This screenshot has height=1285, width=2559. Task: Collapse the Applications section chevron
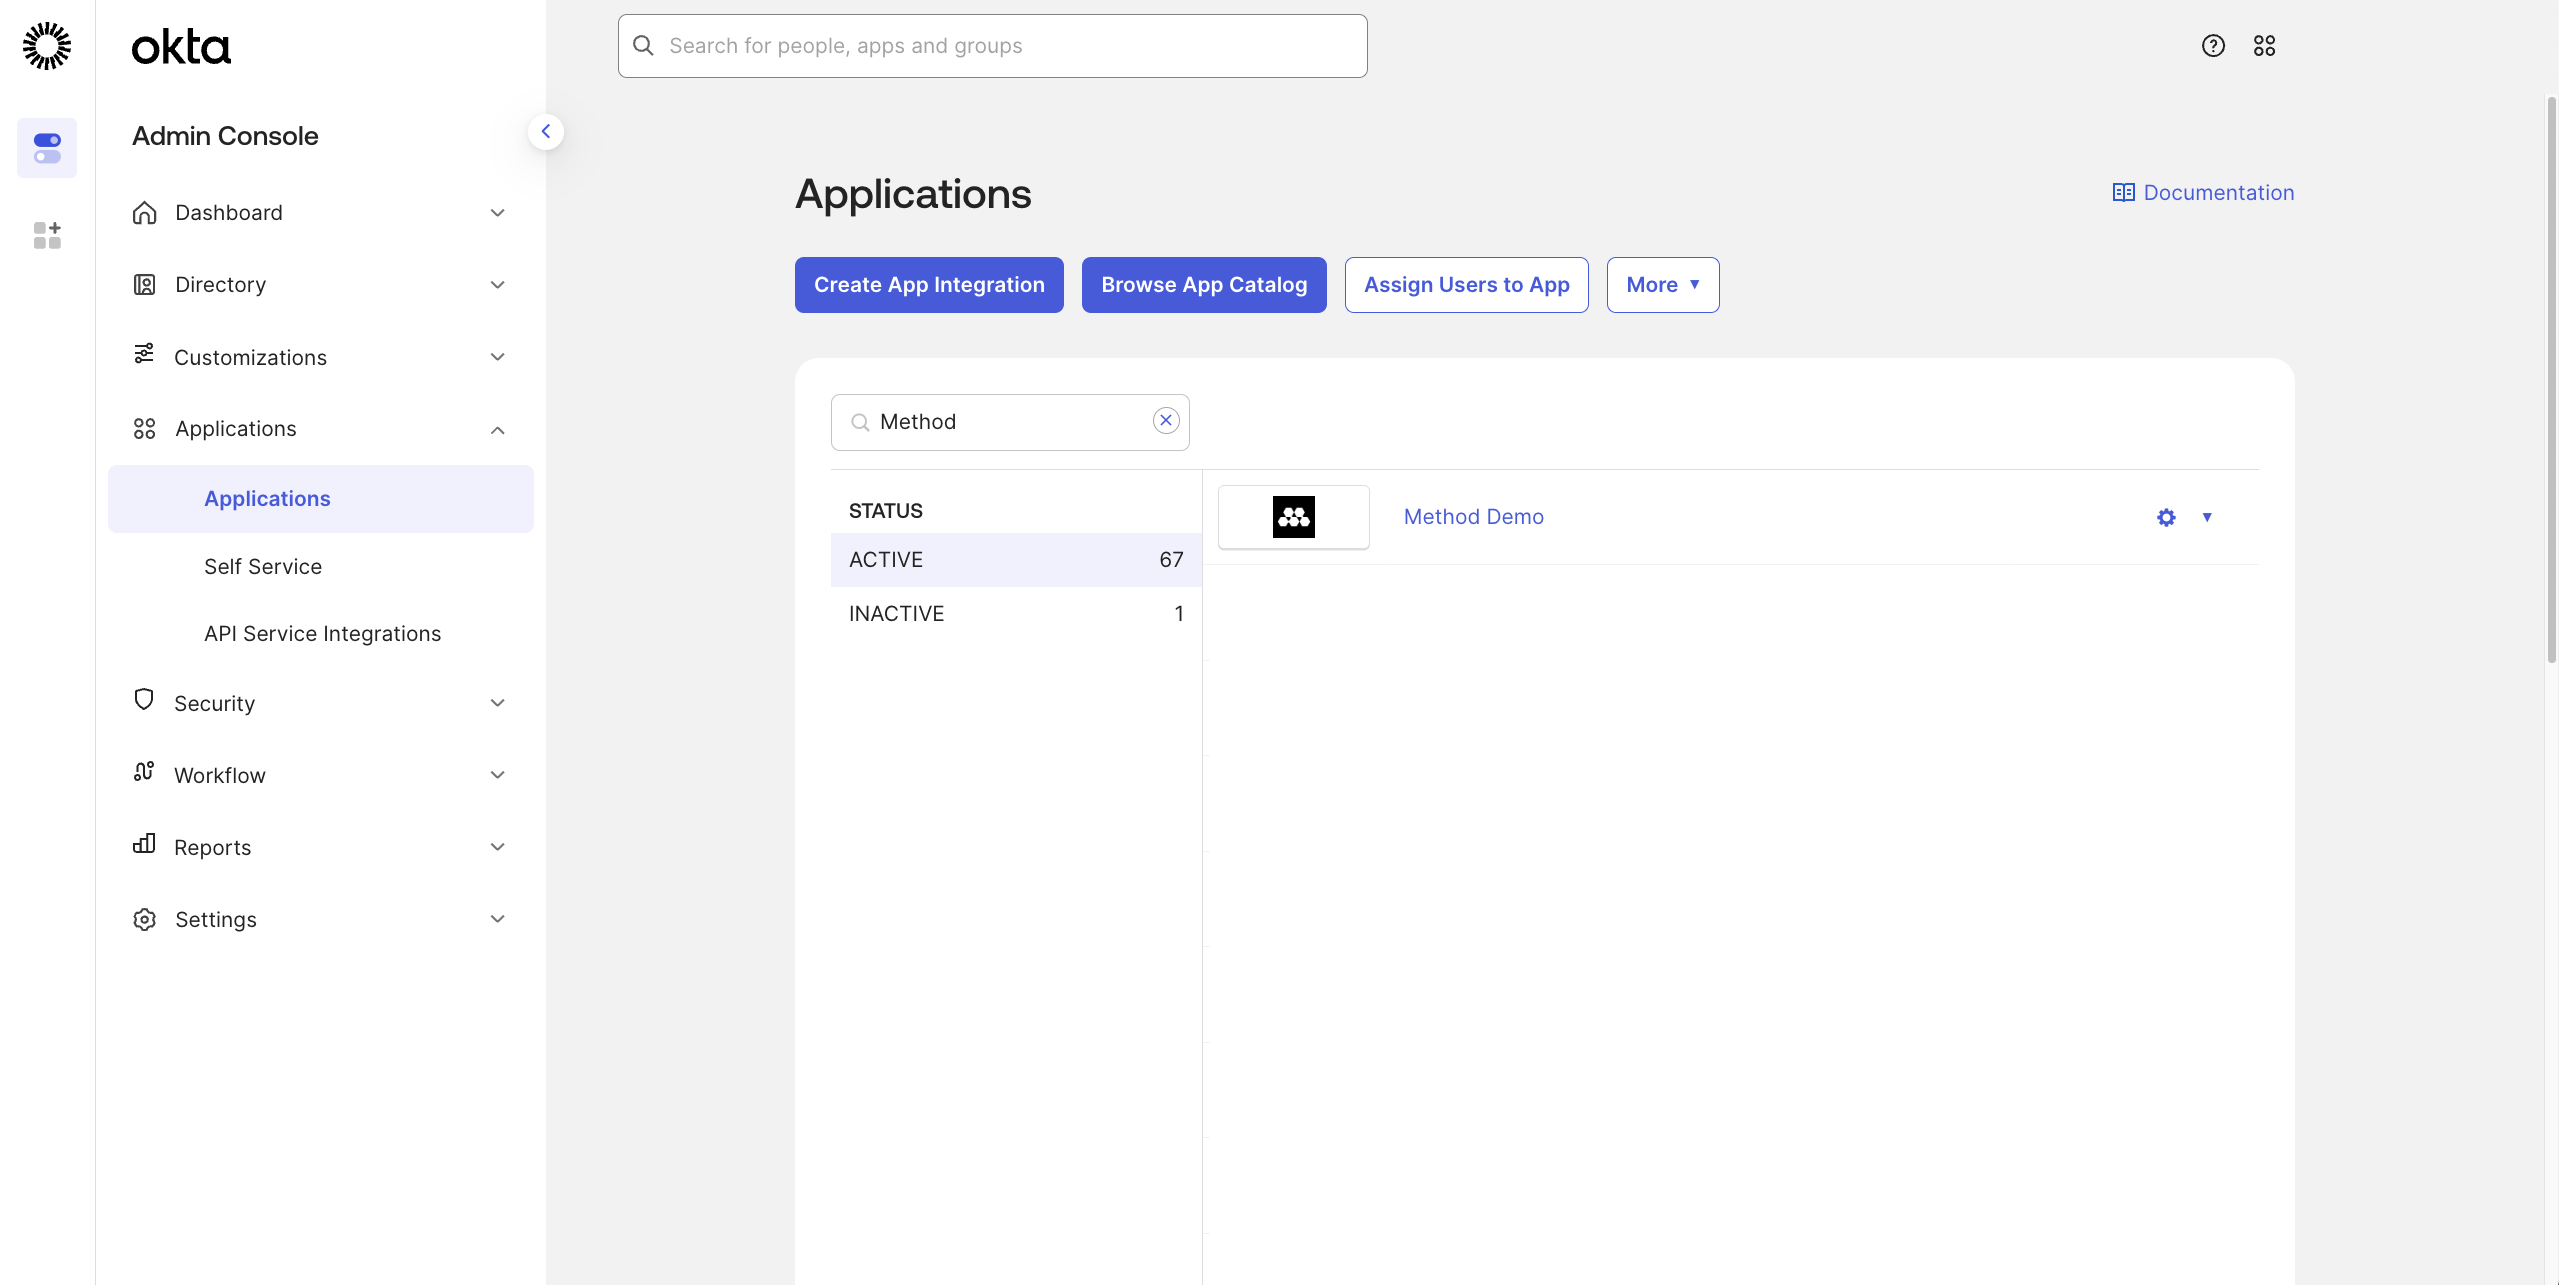[x=497, y=430]
